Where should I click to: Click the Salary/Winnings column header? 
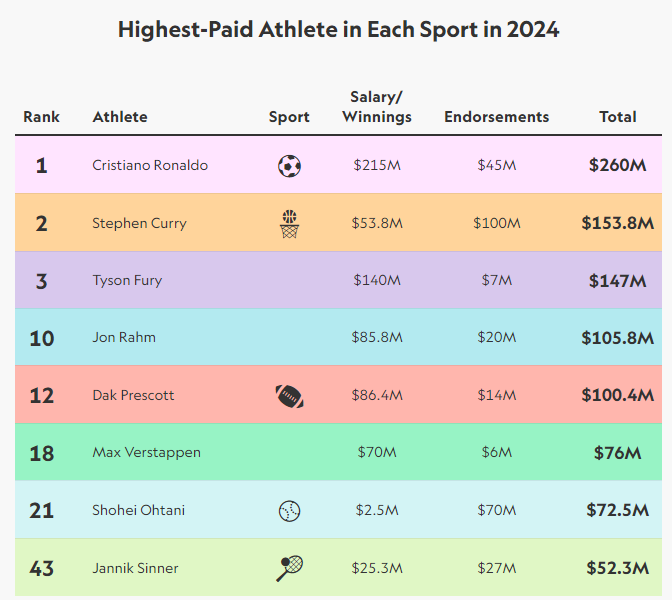click(377, 107)
